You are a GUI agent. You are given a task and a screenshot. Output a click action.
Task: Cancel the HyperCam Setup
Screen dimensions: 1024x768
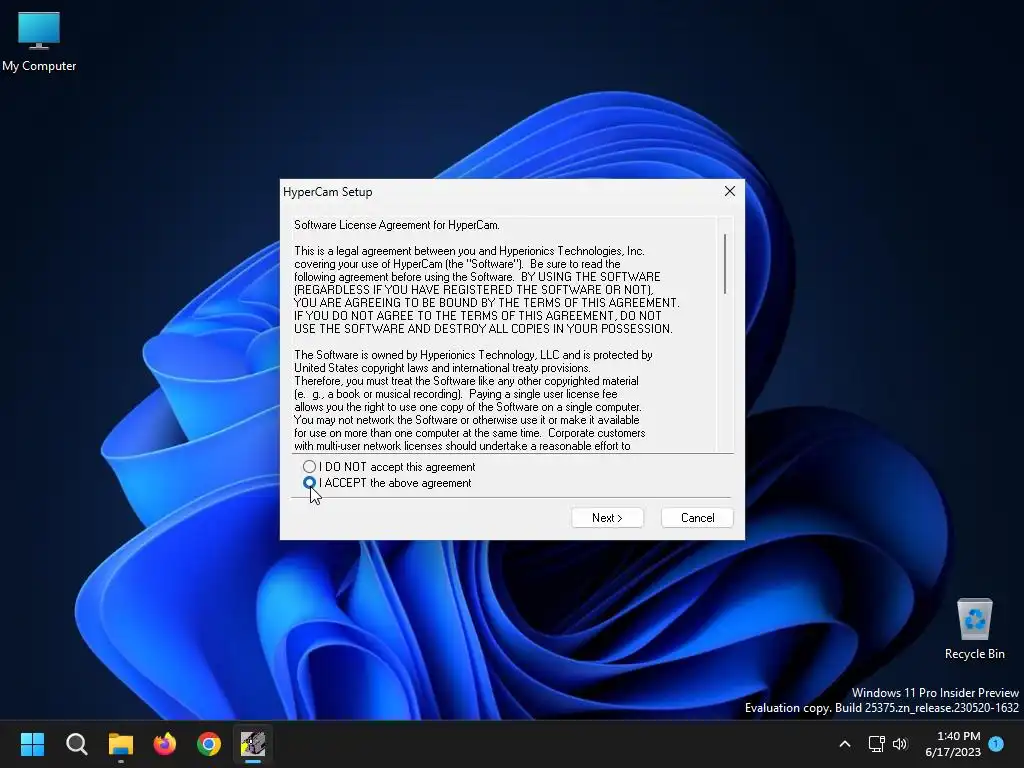(697, 518)
